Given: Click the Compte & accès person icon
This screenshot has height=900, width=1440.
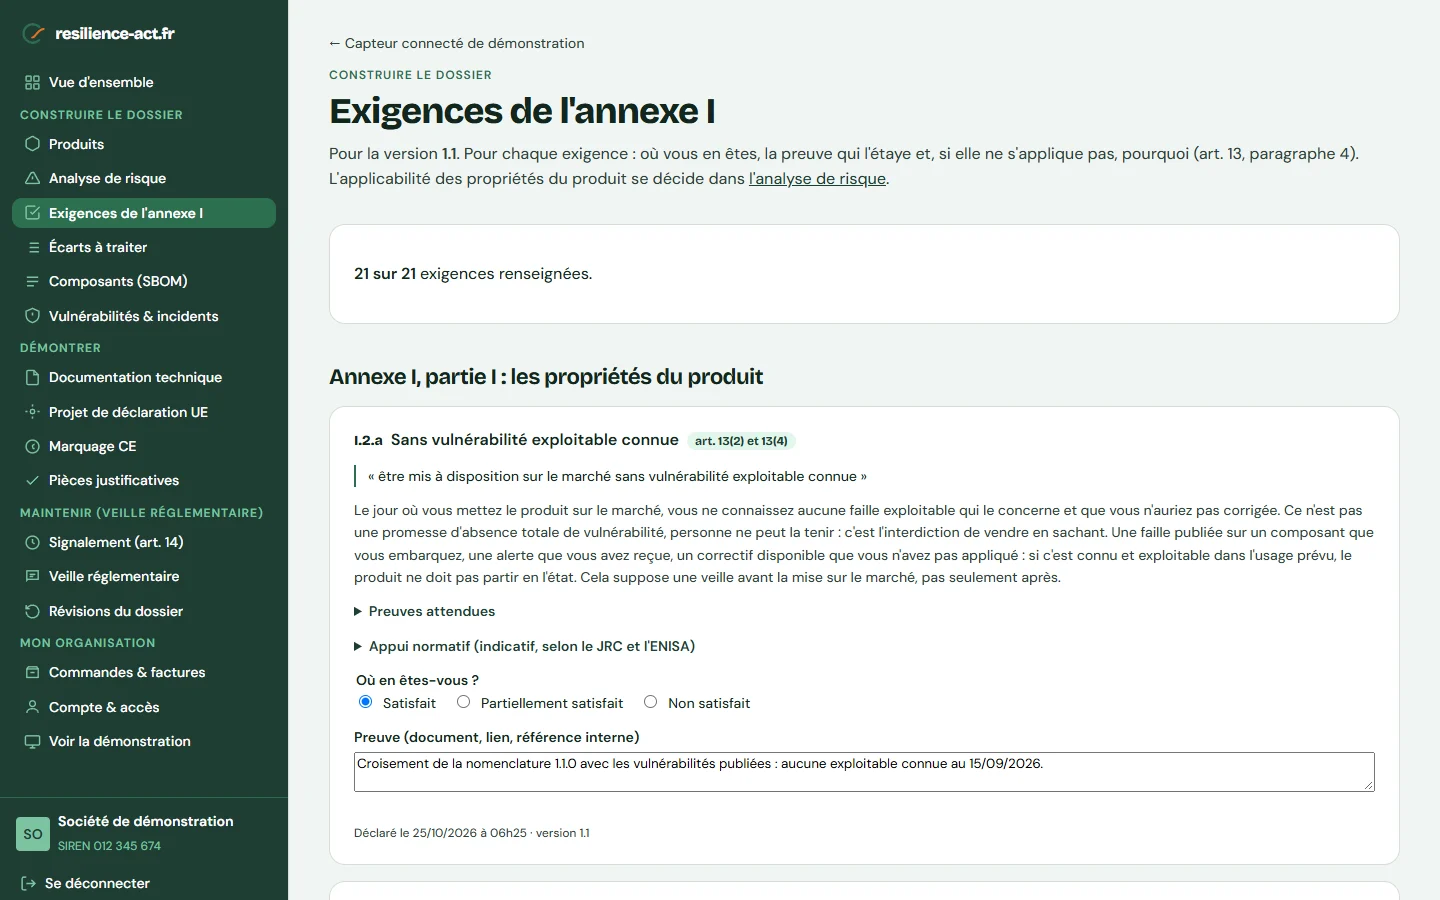Looking at the screenshot, I should [33, 707].
